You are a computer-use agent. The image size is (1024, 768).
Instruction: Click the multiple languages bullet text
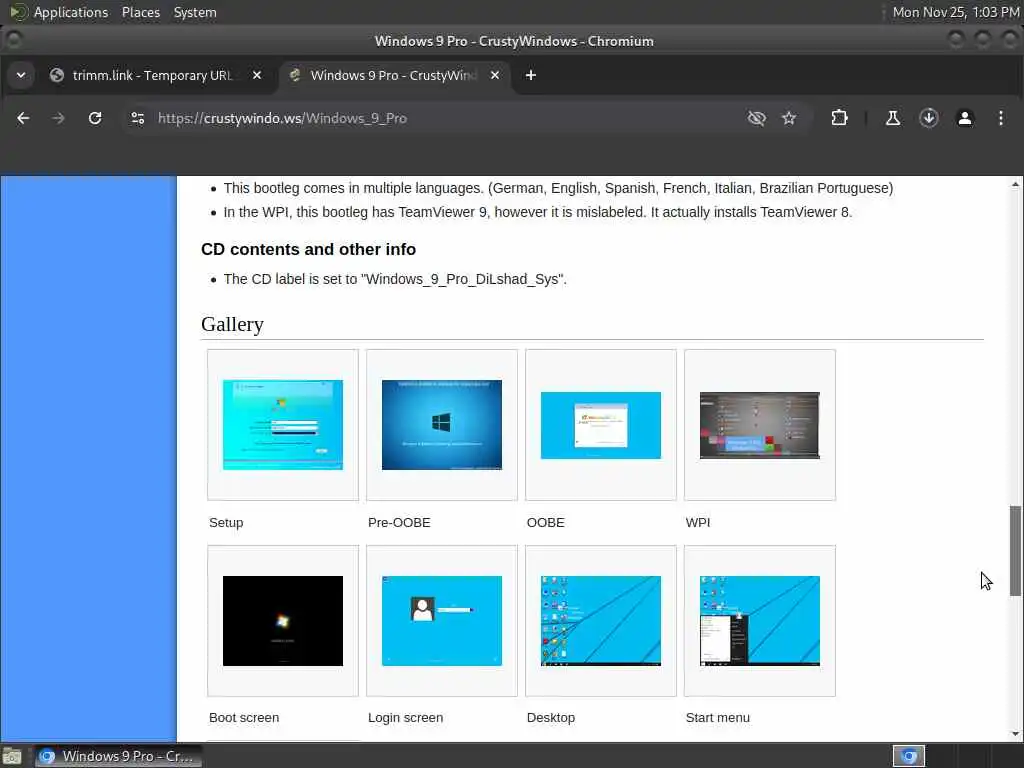[x=558, y=188]
